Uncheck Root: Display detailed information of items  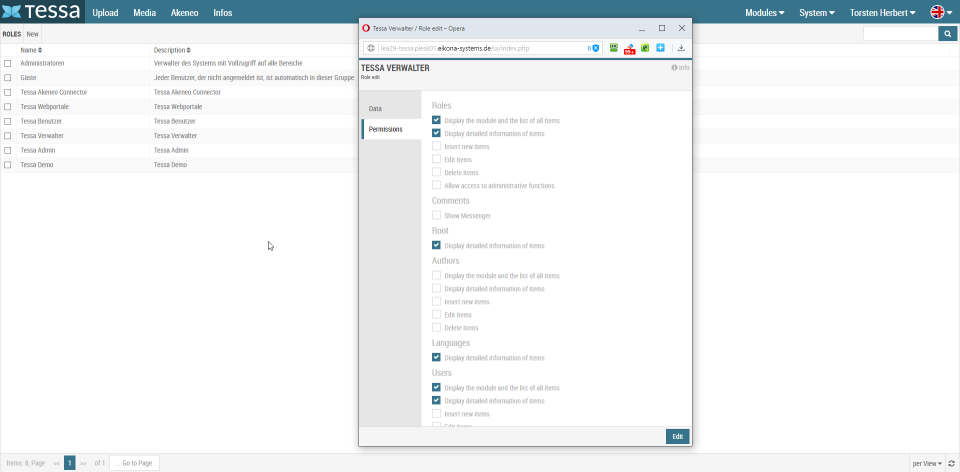pos(437,245)
